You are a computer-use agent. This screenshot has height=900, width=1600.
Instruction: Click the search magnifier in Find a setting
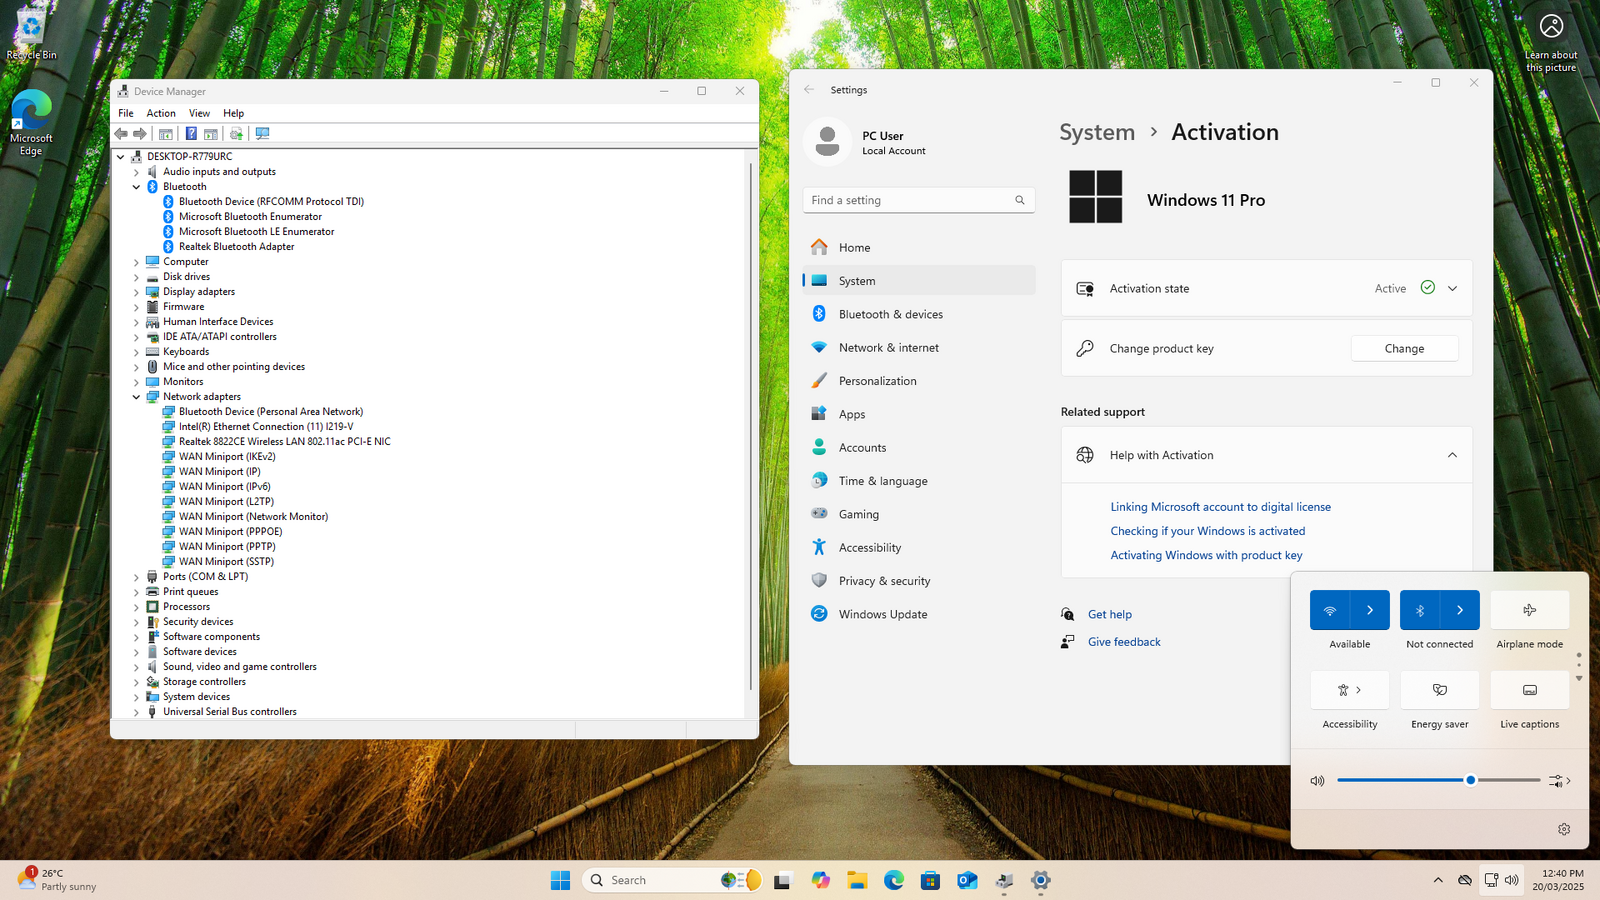(x=1020, y=200)
